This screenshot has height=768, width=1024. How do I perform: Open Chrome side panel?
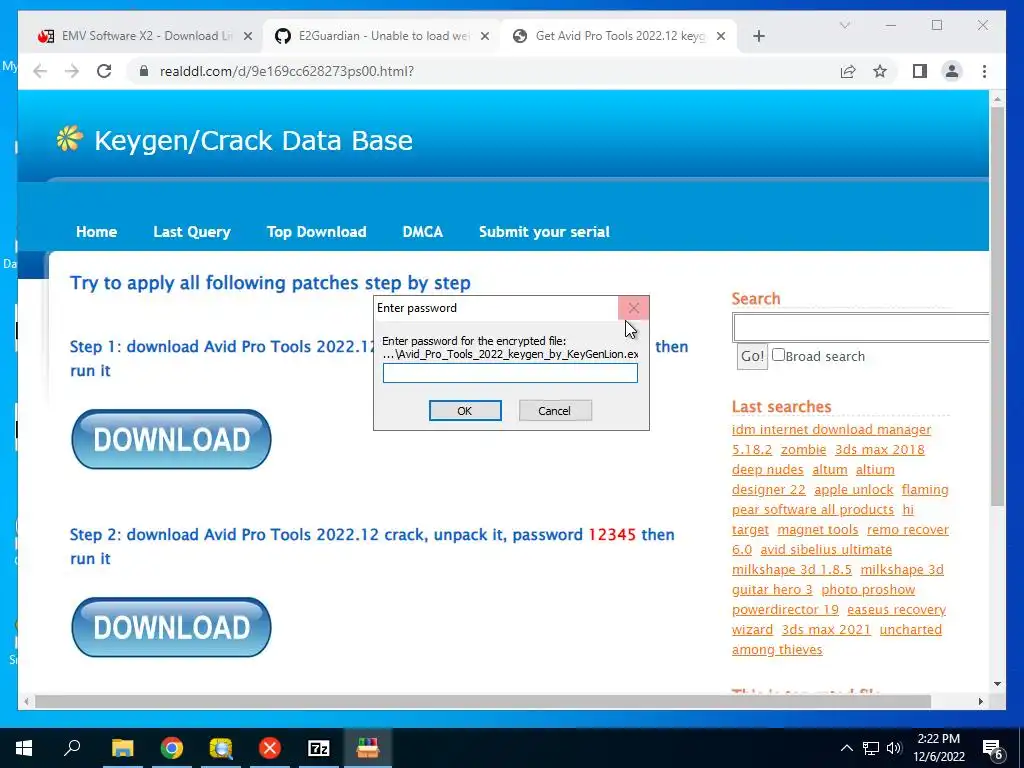point(920,71)
